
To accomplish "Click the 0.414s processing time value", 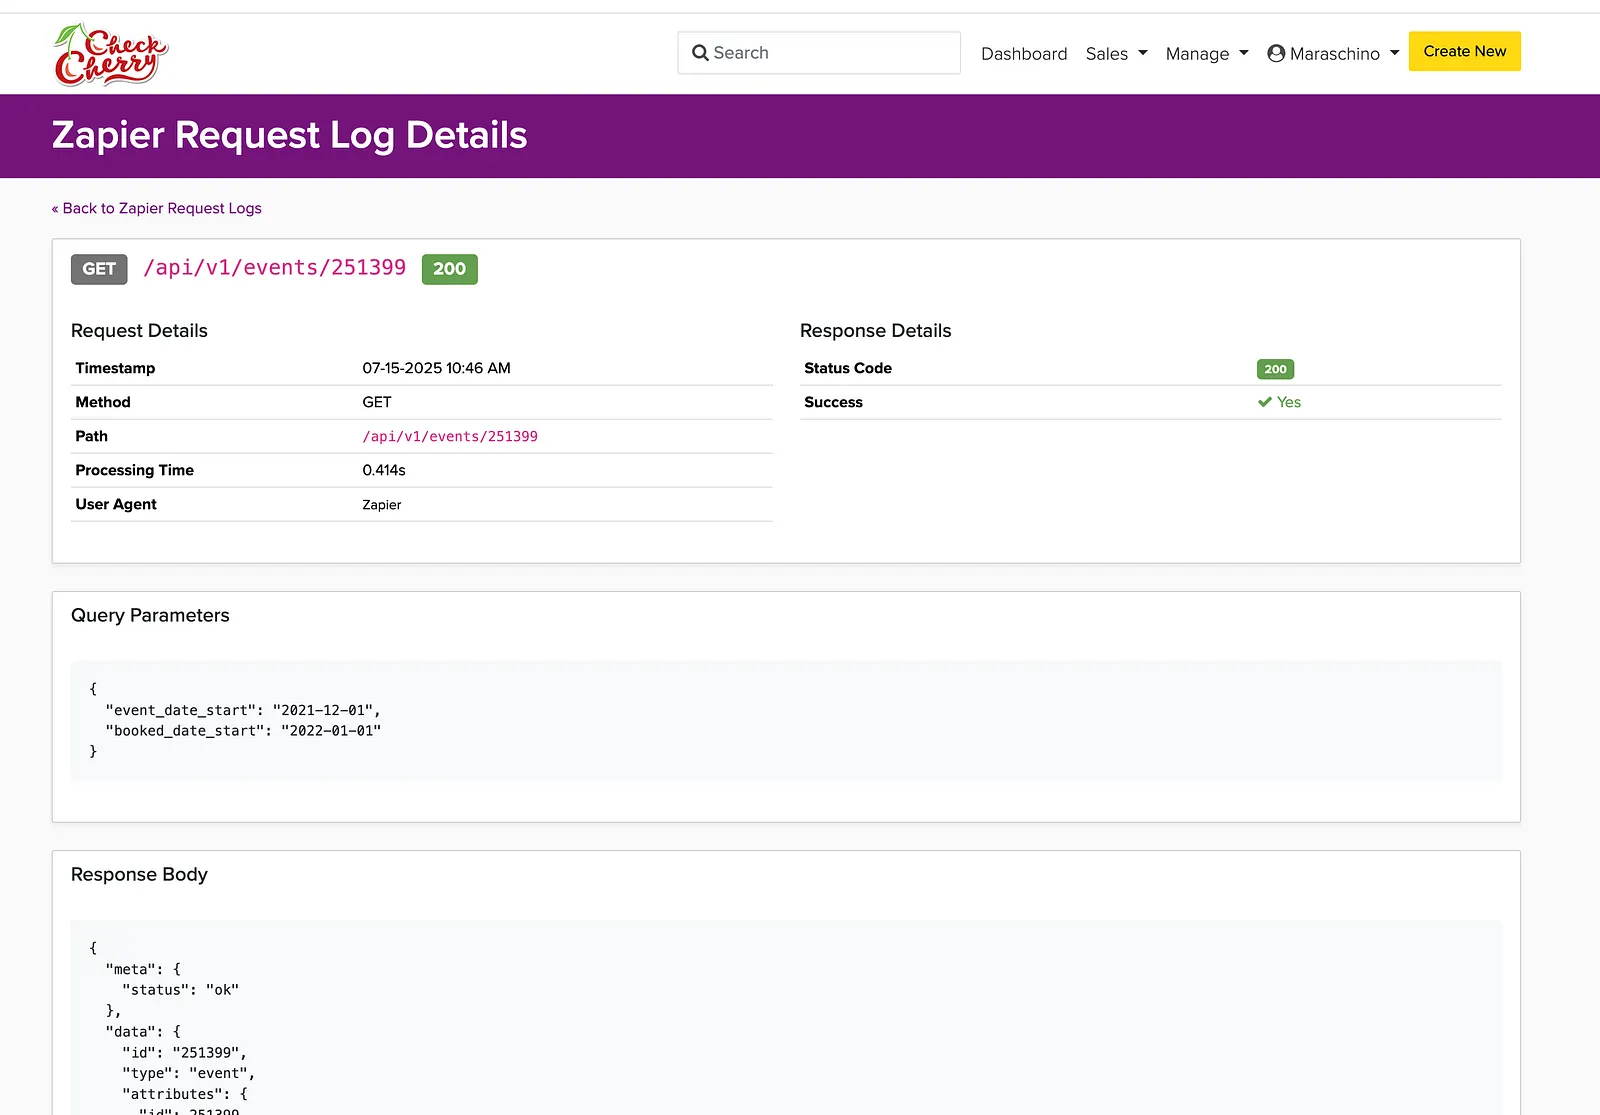I will 384,470.
